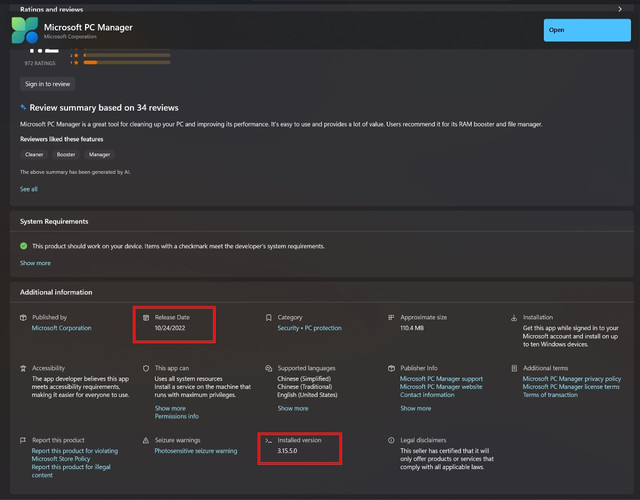Click the Installed version terminal icon

(x=269, y=440)
